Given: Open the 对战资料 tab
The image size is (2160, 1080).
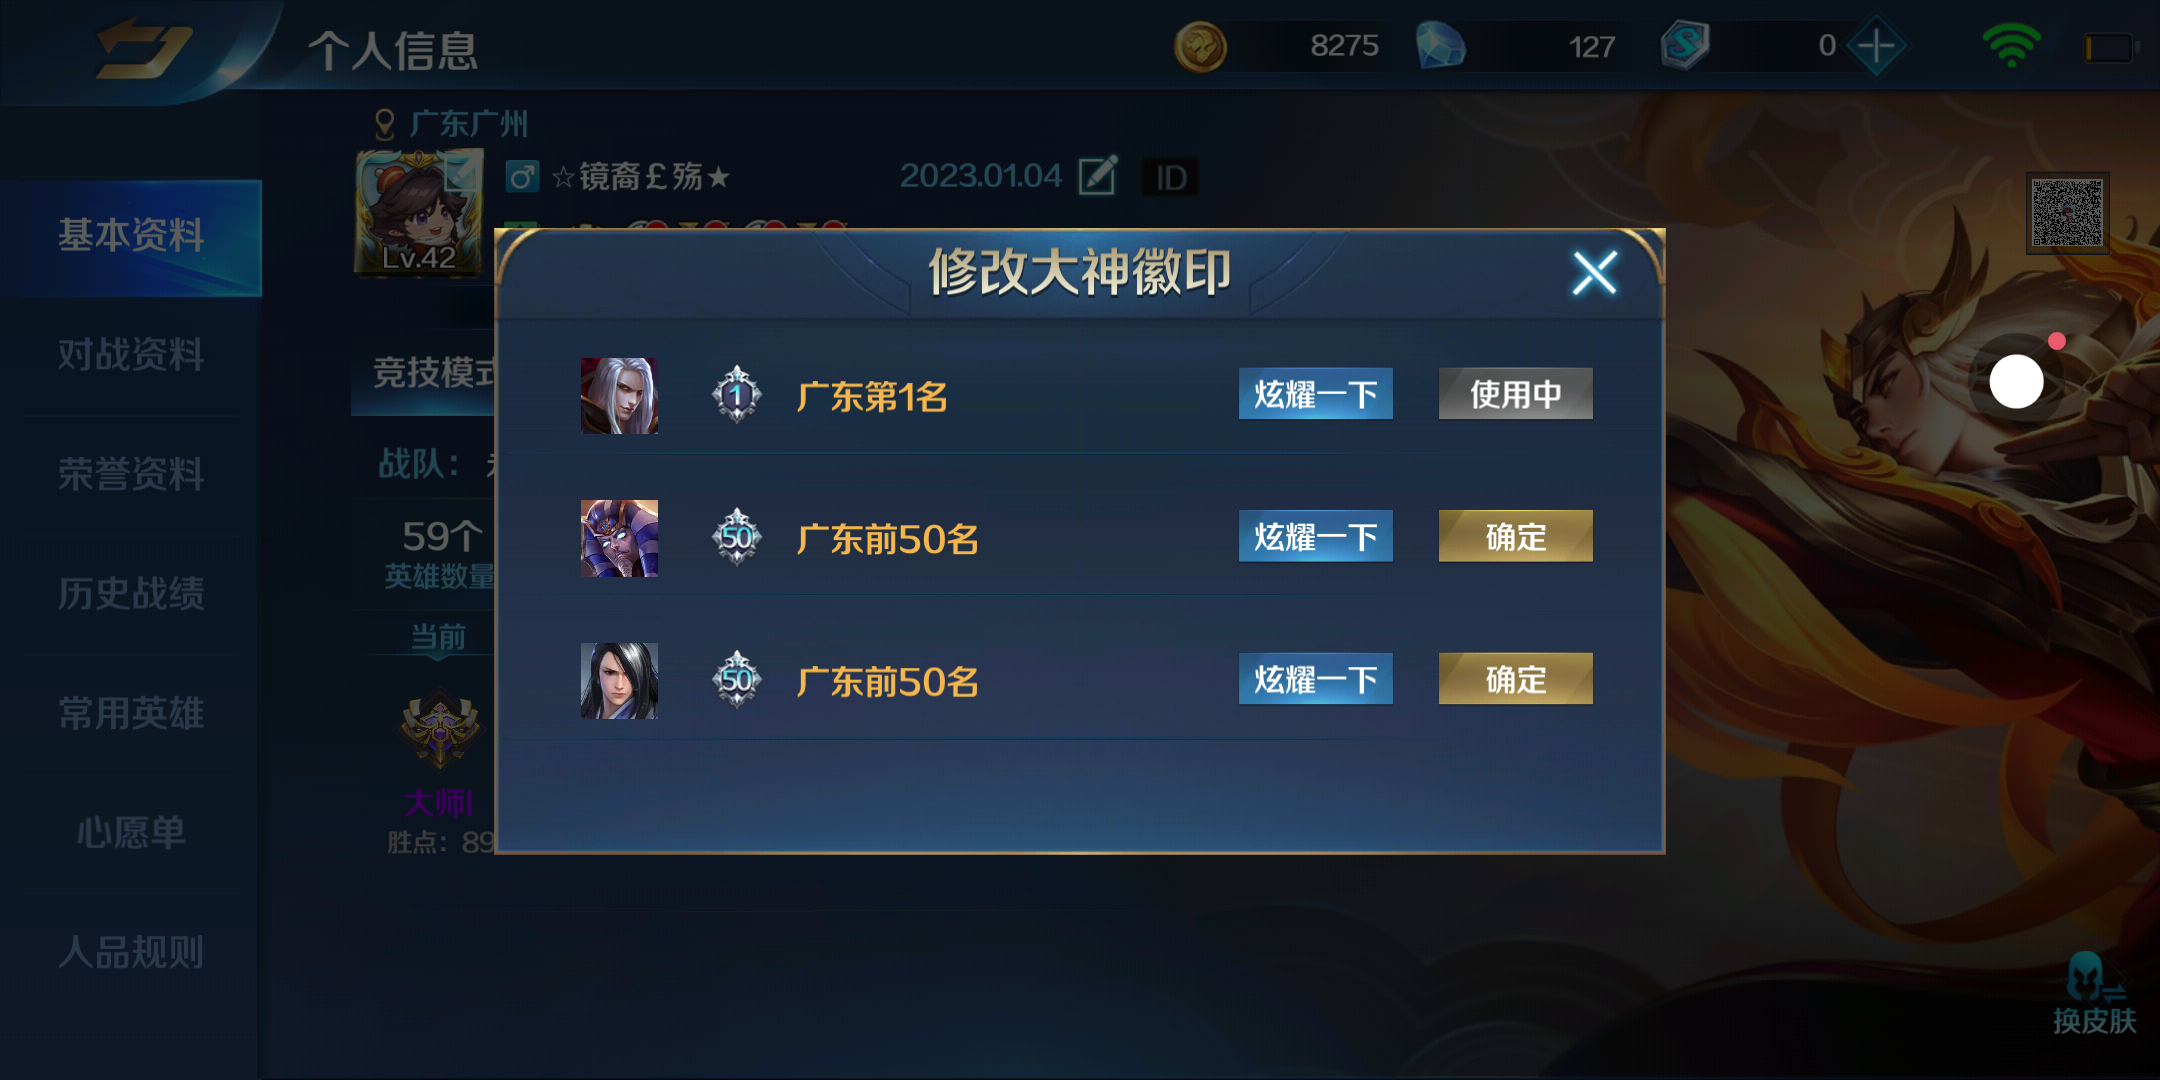Looking at the screenshot, I should (131, 355).
